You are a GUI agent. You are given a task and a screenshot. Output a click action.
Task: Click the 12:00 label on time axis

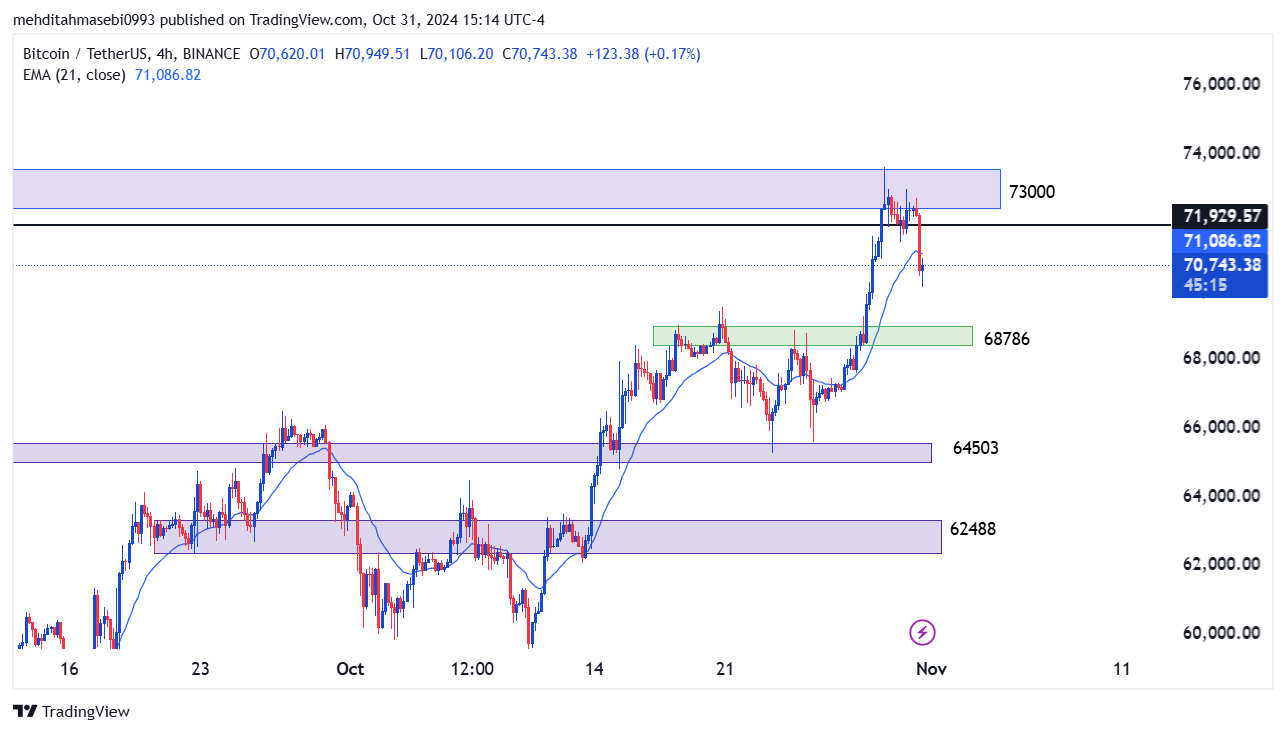[x=472, y=669]
